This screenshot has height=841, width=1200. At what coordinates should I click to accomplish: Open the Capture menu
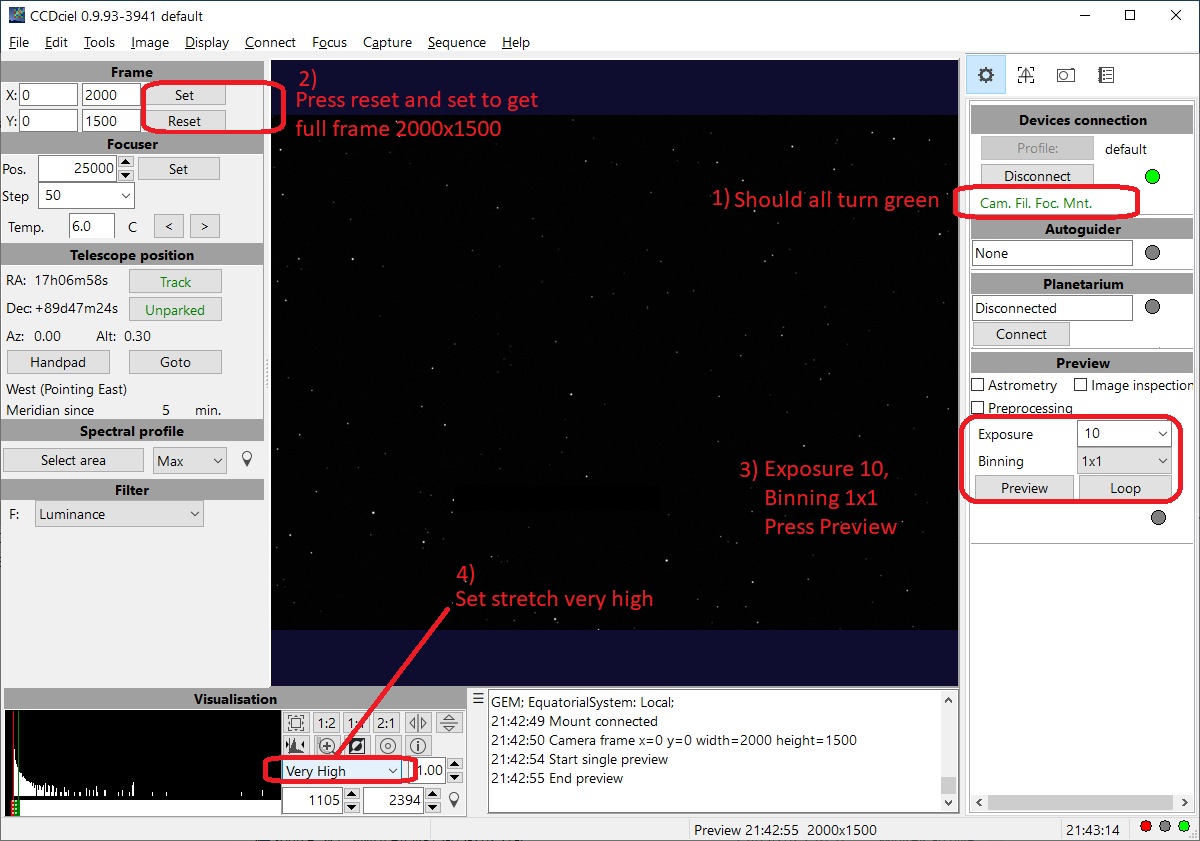click(x=387, y=42)
